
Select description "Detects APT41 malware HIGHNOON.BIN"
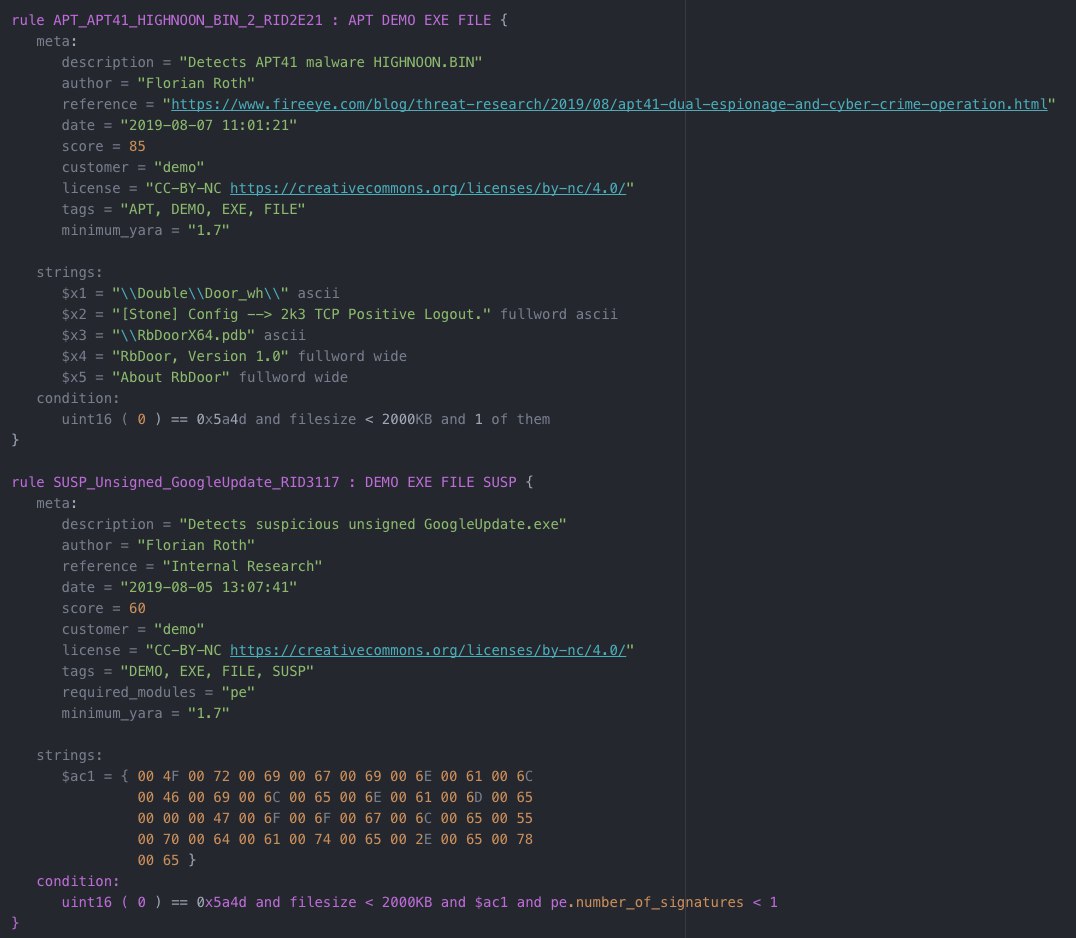[331, 62]
